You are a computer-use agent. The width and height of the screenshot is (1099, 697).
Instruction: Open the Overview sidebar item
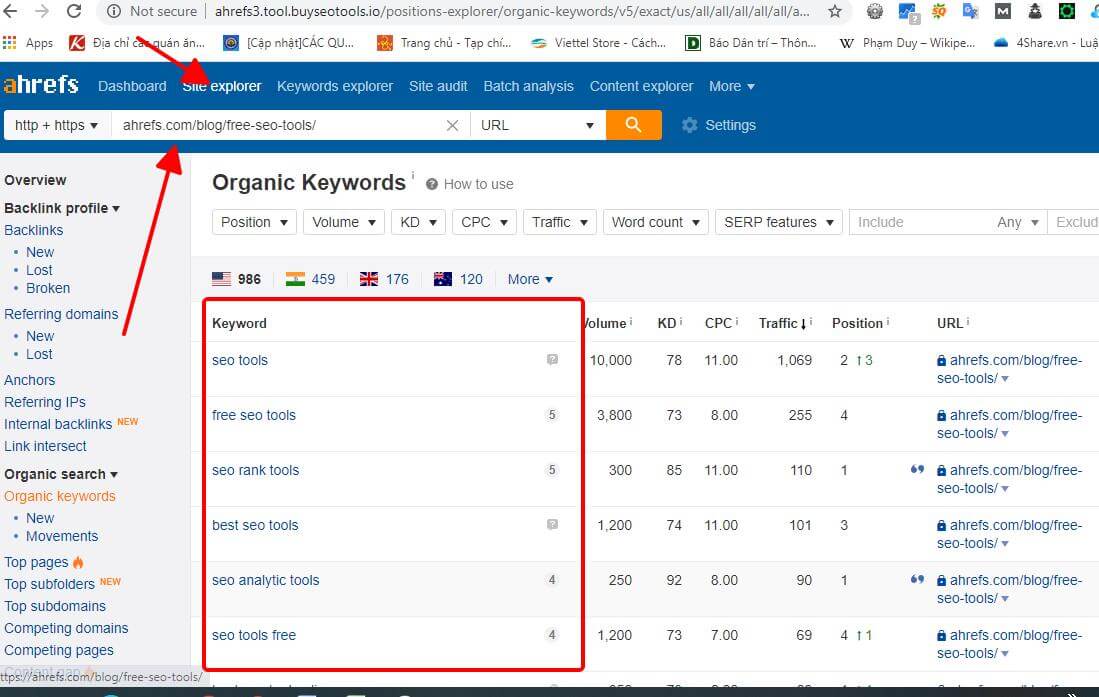tap(35, 180)
